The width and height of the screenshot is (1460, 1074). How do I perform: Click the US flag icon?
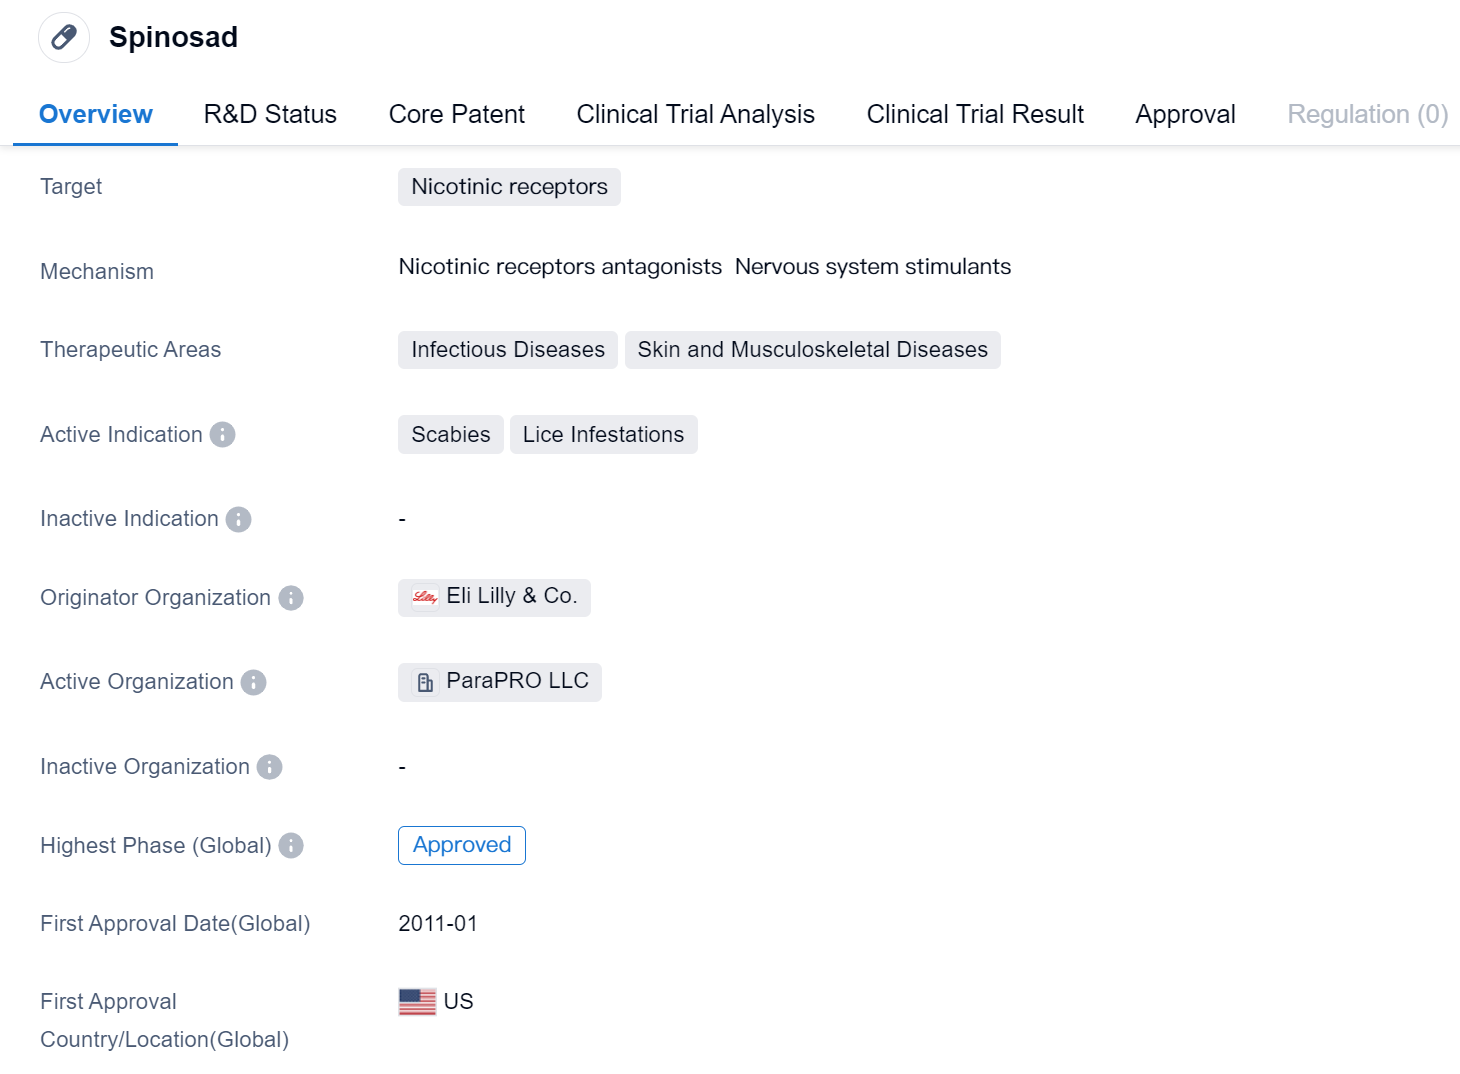pos(417,1001)
